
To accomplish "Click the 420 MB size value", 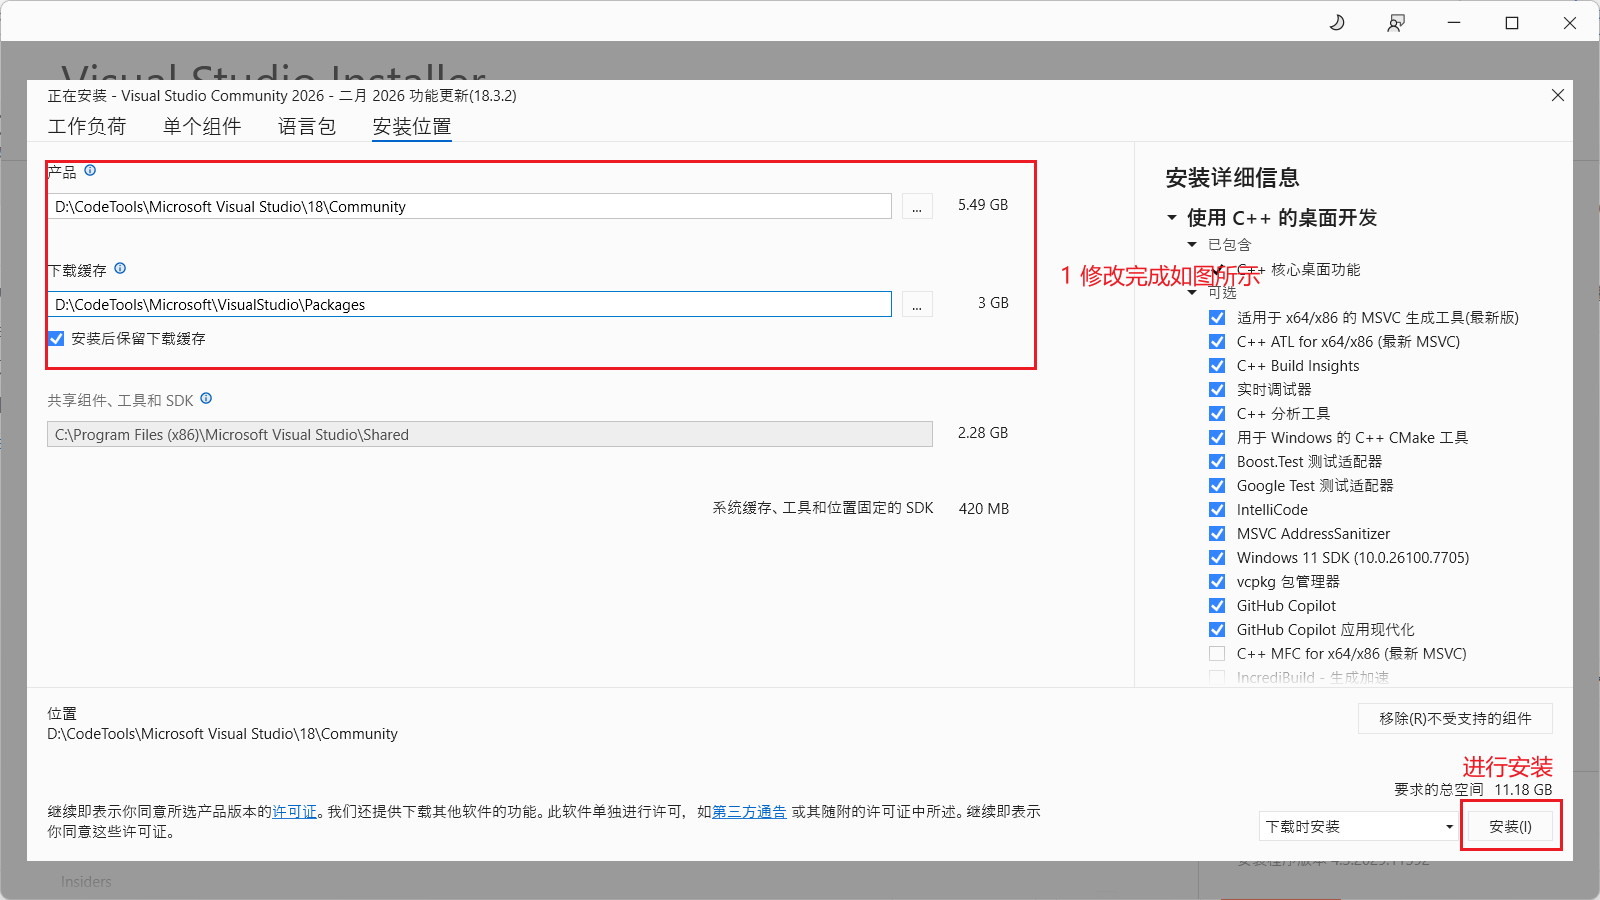I will pos(984,509).
